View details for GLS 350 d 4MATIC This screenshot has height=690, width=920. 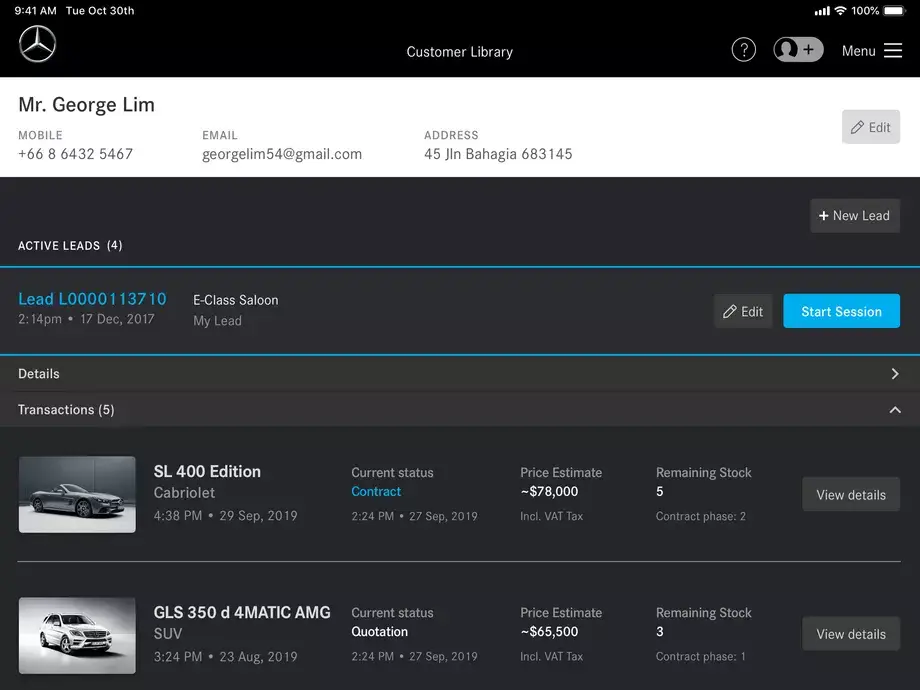[851, 634]
